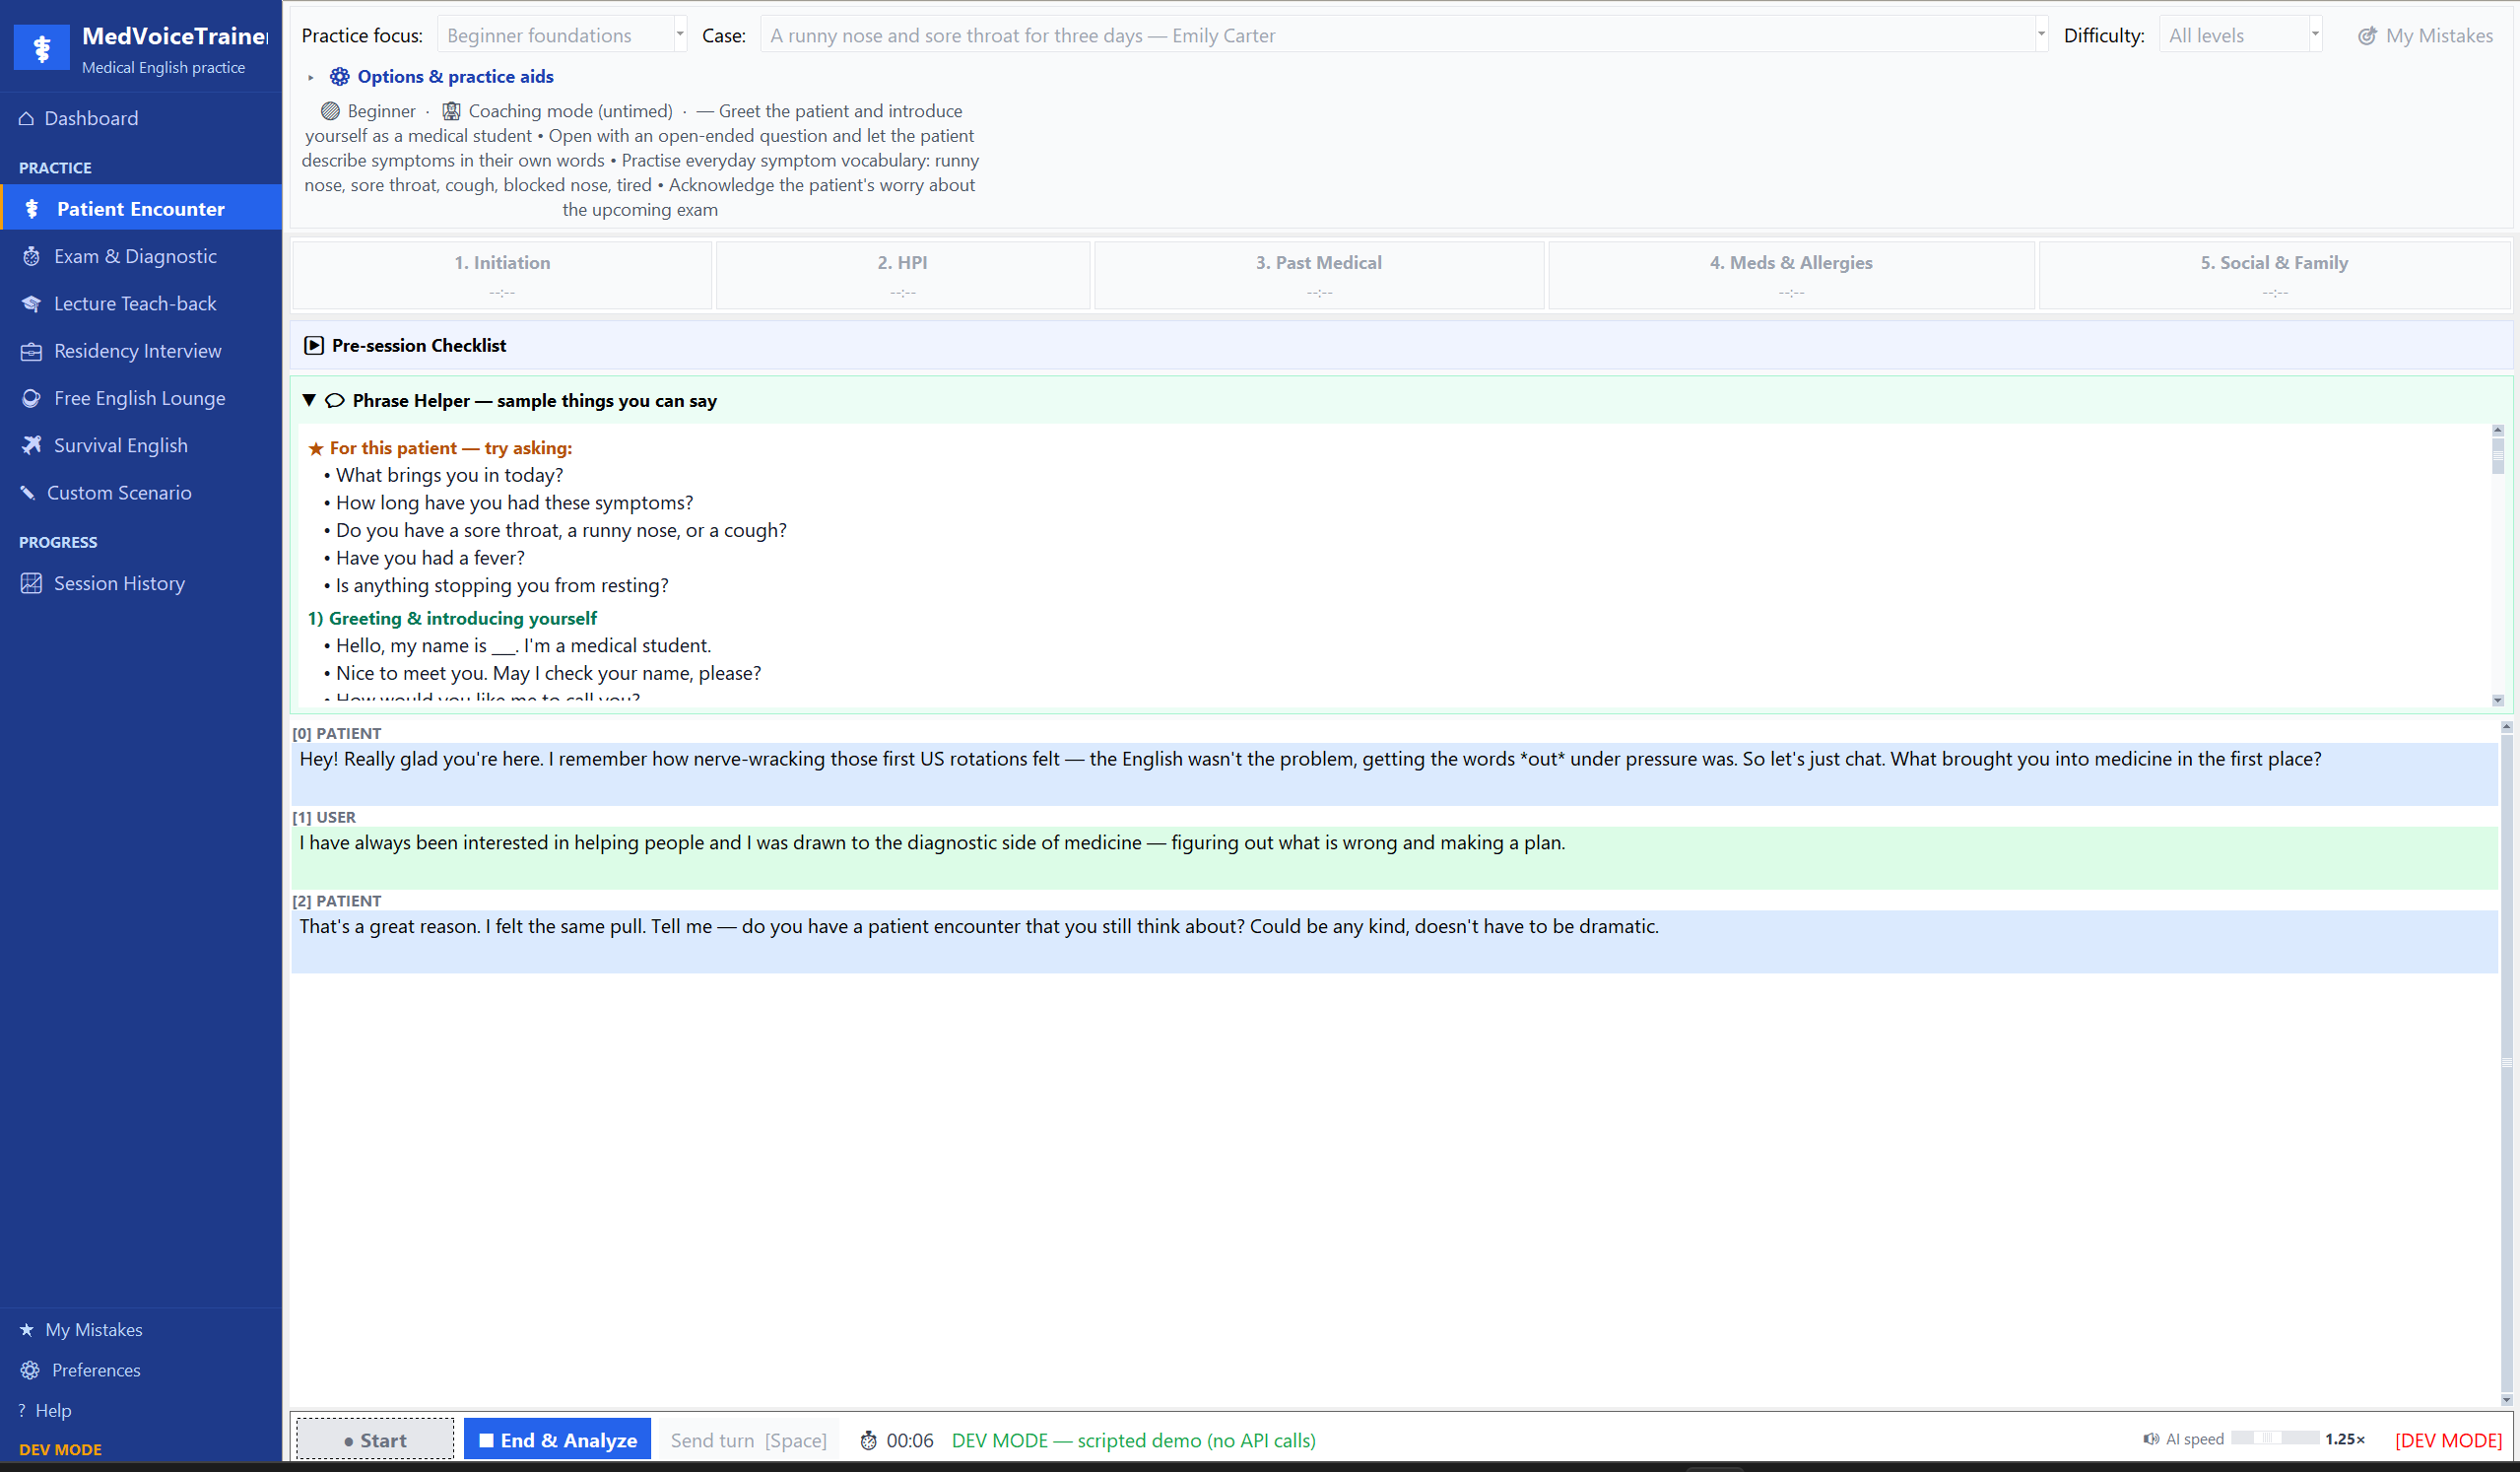Select the 5. Social & Family stage tab
The width and height of the screenshot is (2520, 1472).
point(2274,275)
